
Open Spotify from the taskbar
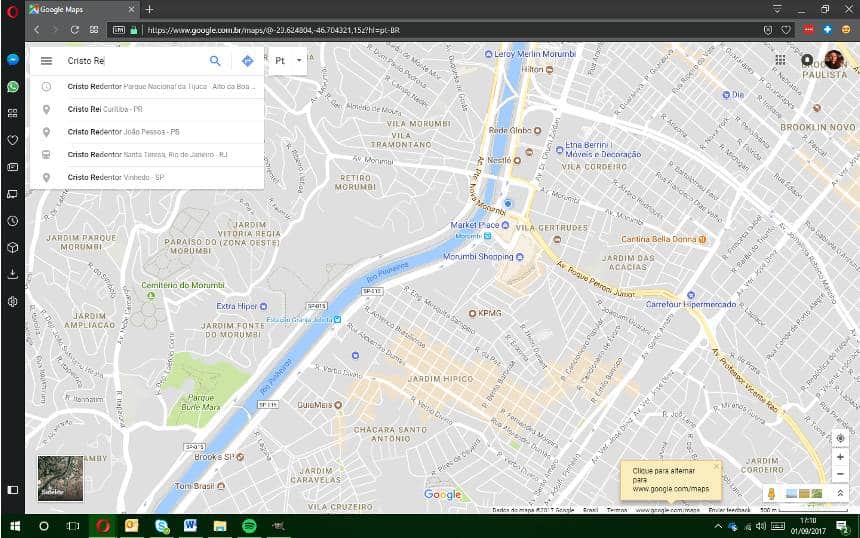[249, 526]
